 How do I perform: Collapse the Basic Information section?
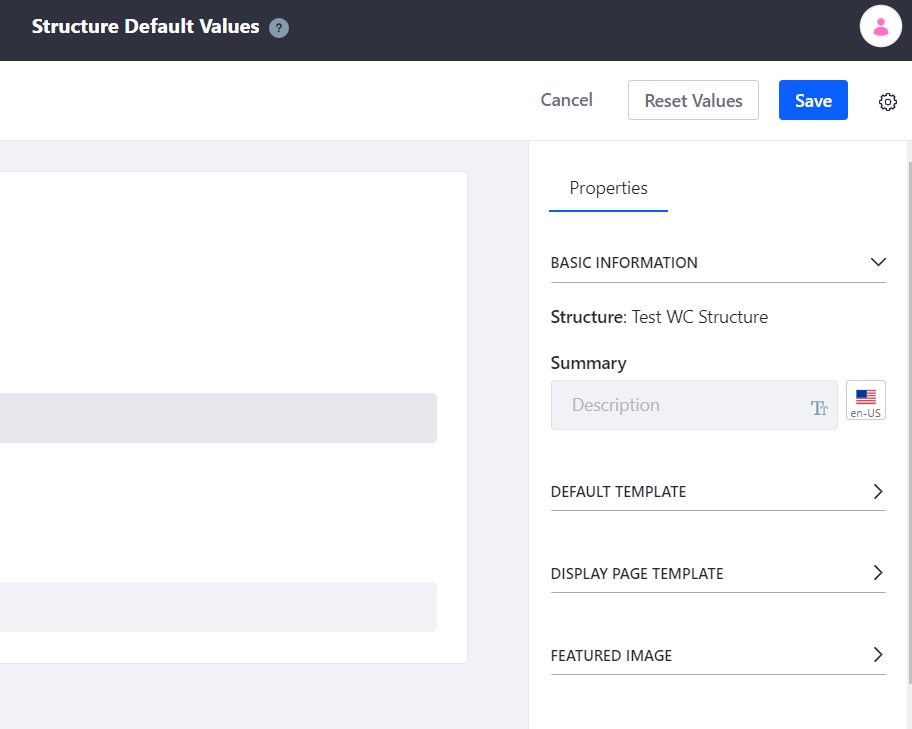[718, 263]
